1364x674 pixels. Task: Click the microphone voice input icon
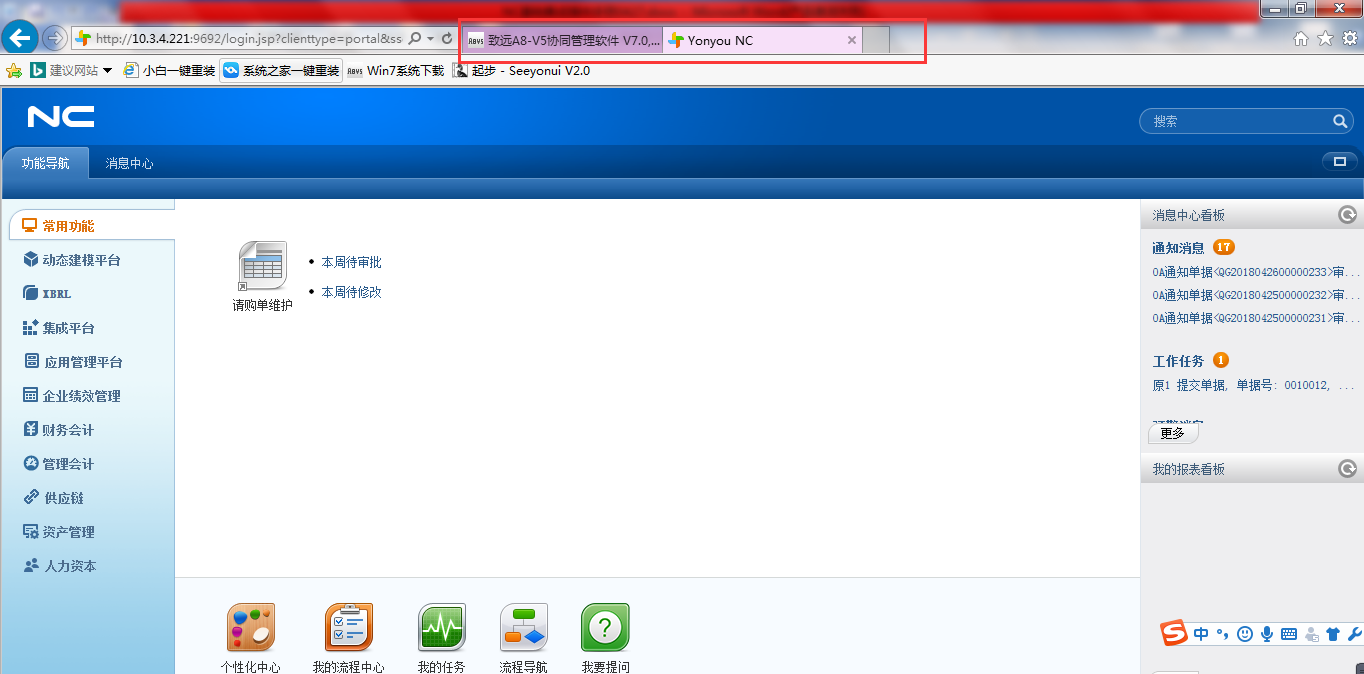1267,634
